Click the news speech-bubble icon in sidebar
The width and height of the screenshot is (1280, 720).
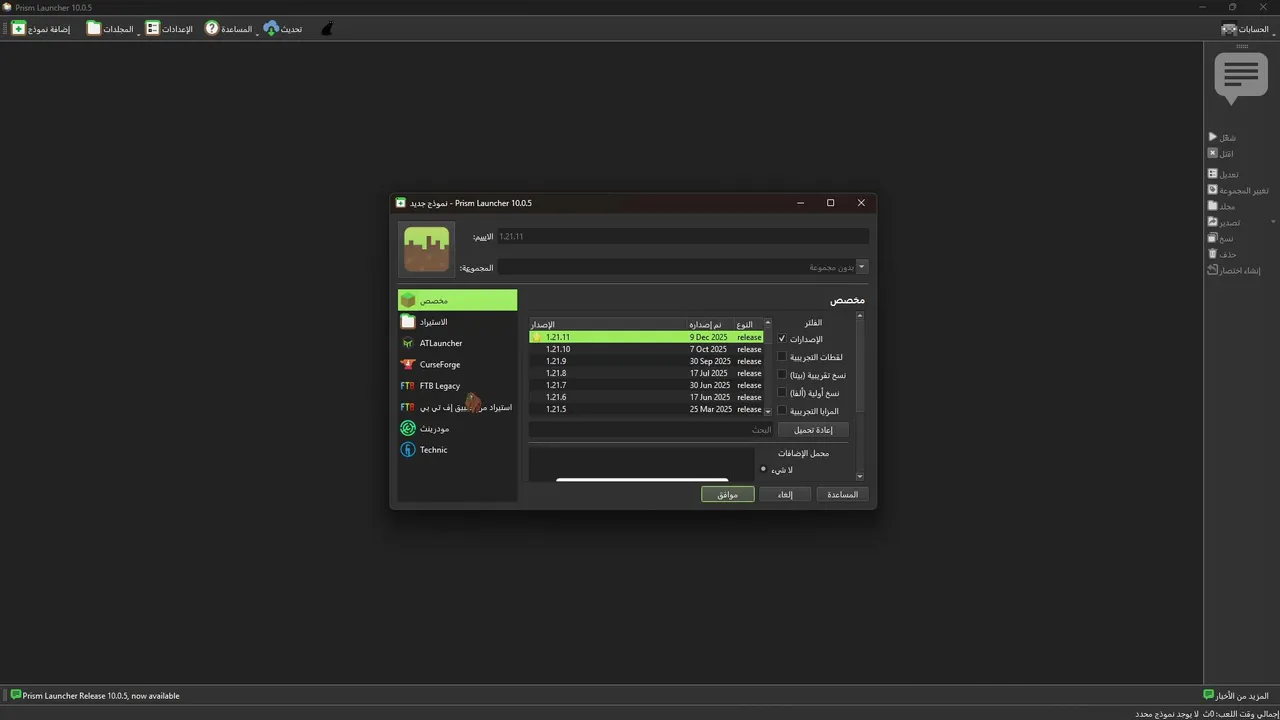pos(1241,79)
